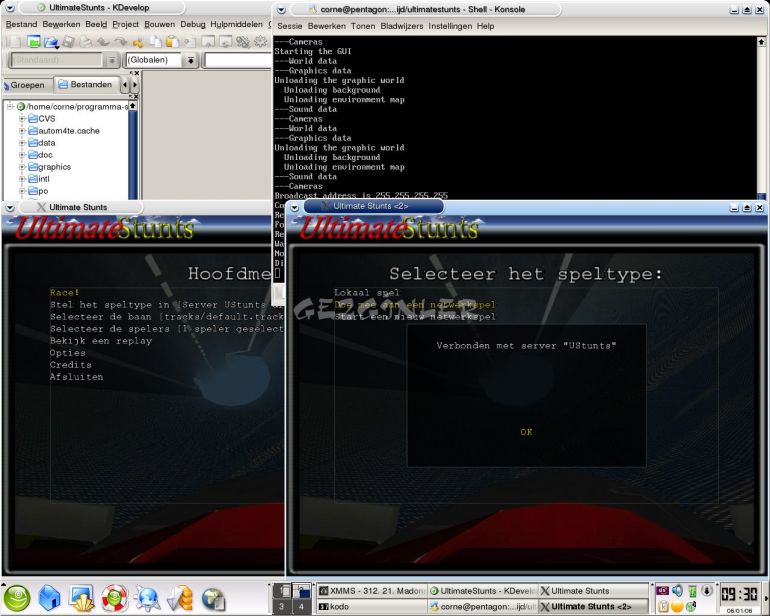Select Opties in the Hoofdmenu
The width and height of the screenshot is (770, 616).
tap(68, 353)
